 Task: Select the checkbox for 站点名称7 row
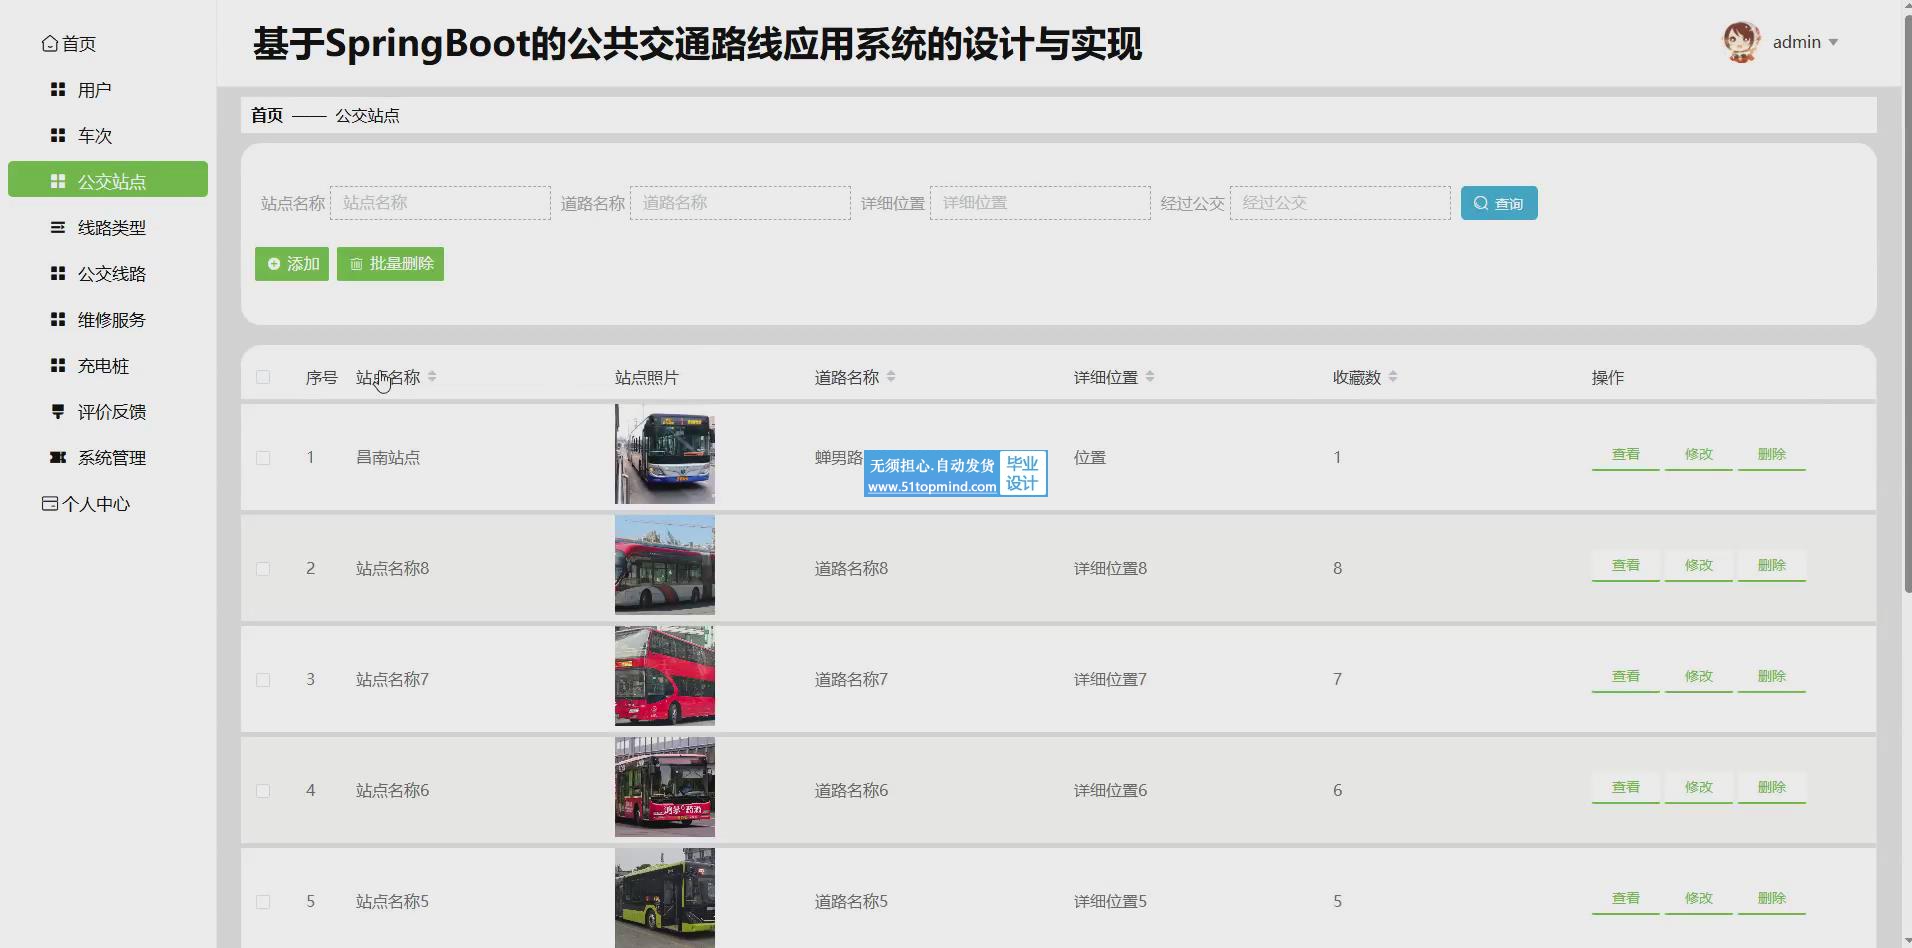[263, 680]
